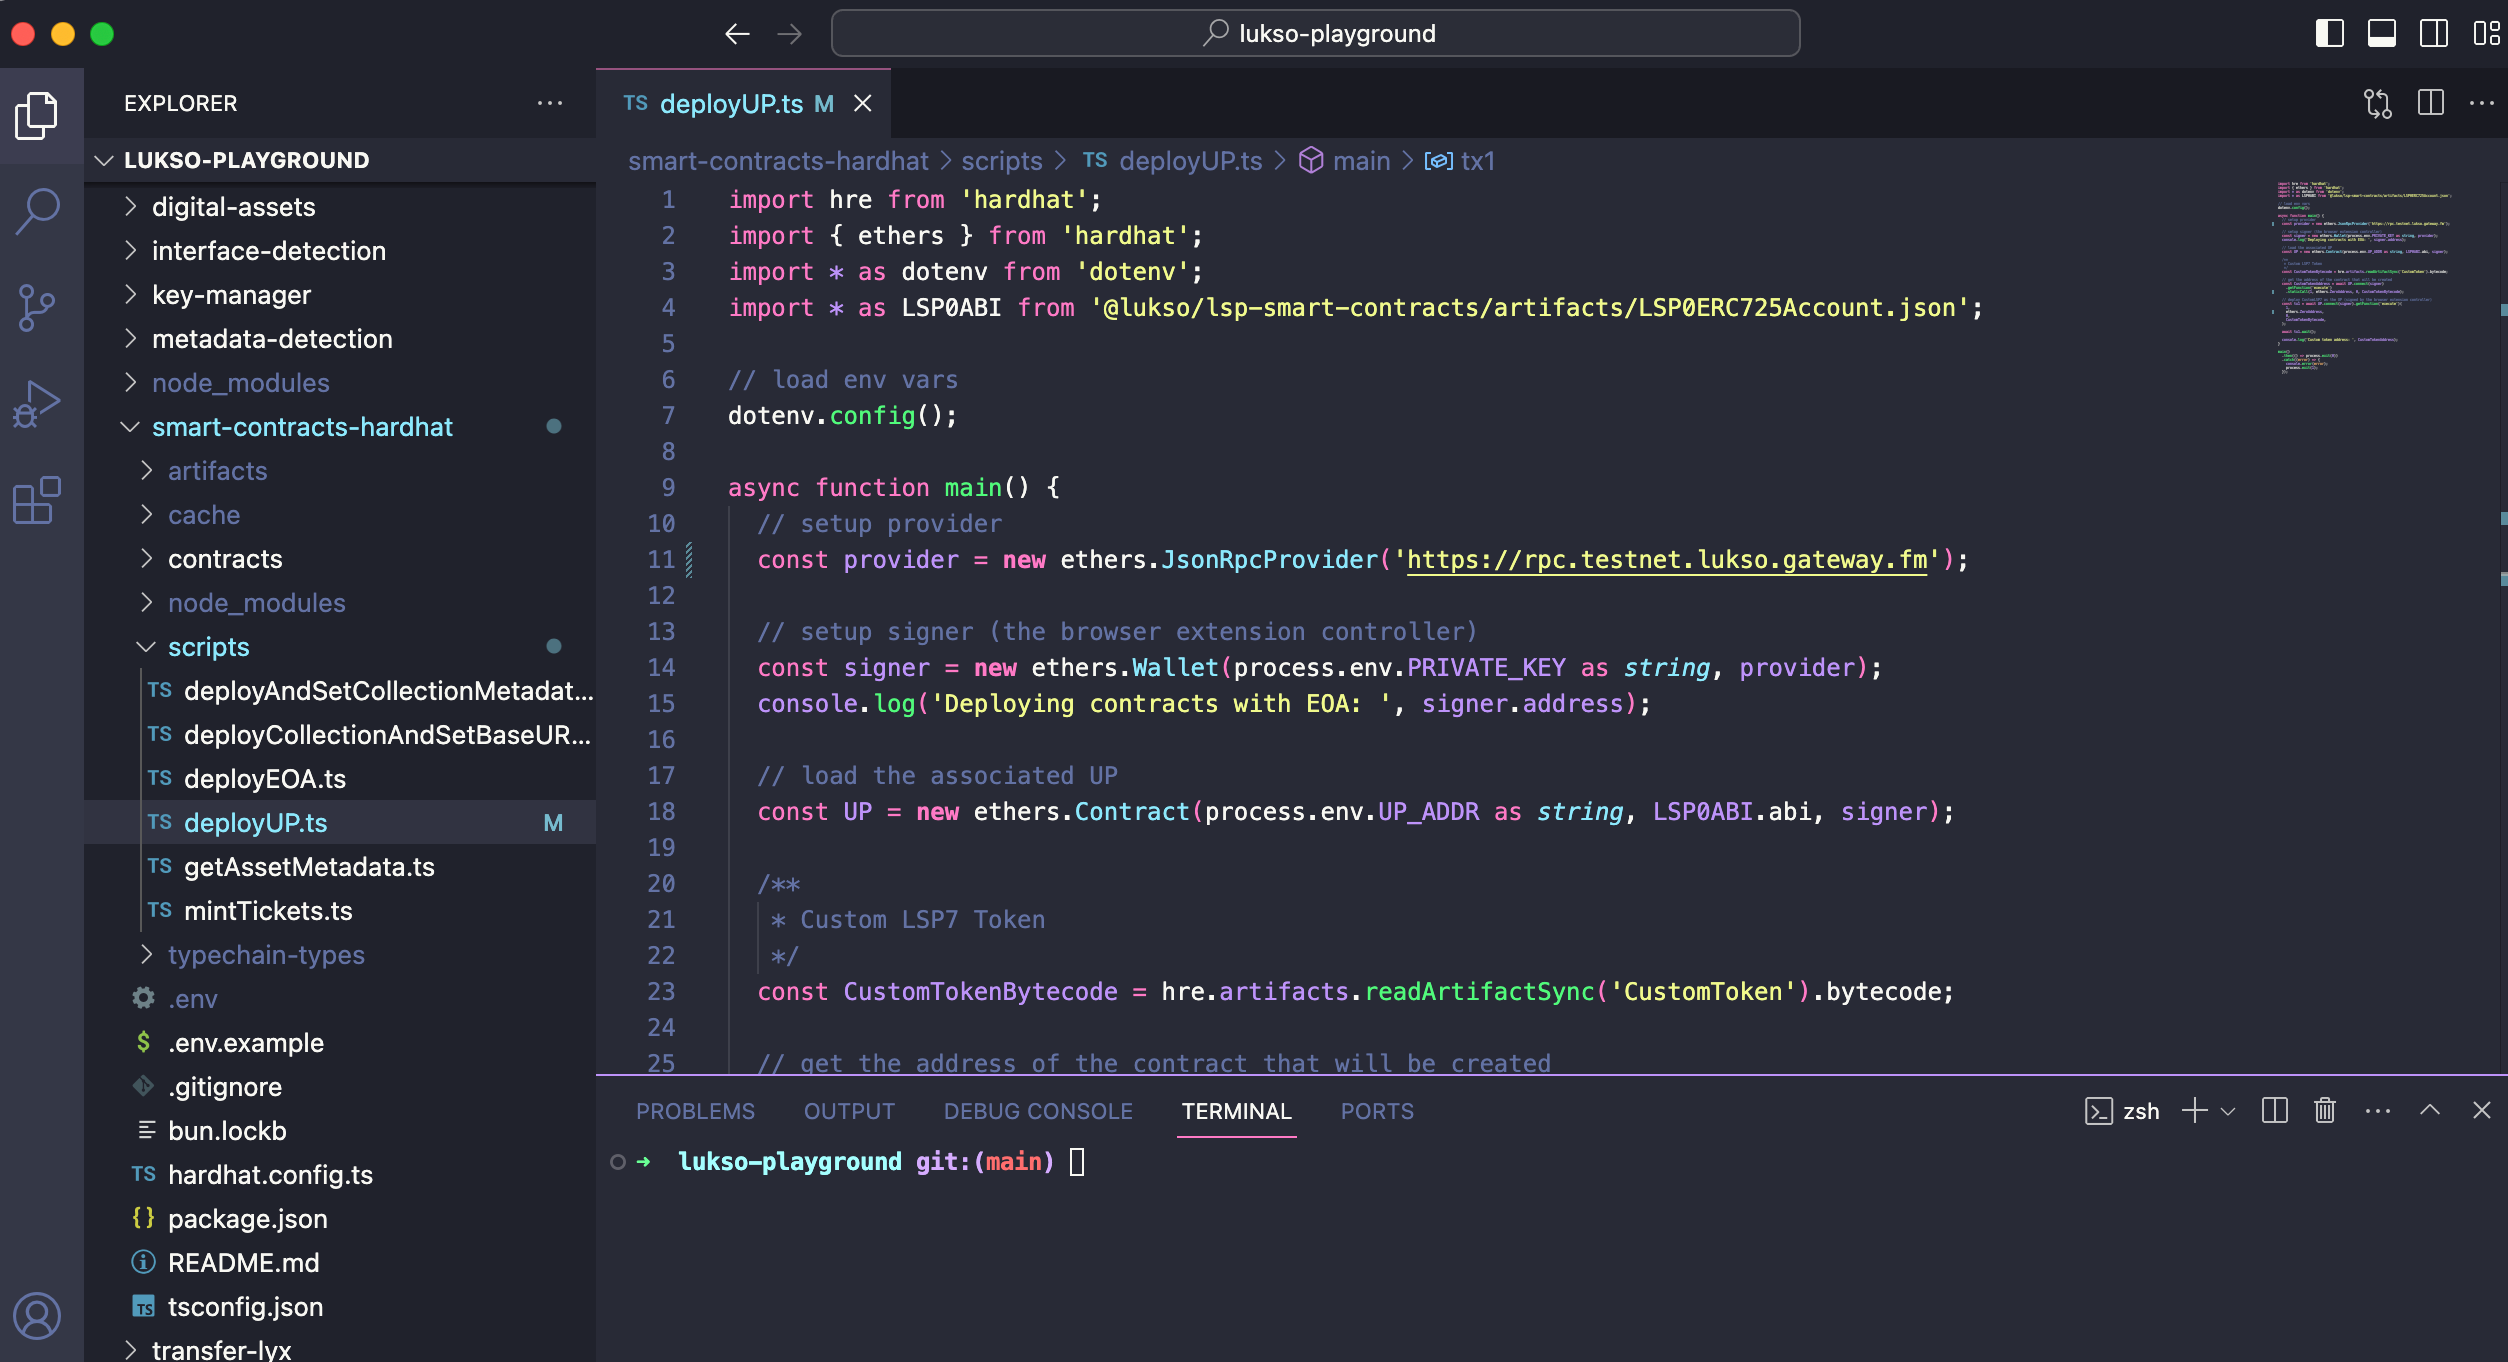The width and height of the screenshot is (2508, 1362).
Task: Go back with the navigation arrow
Action: point(737,34)
